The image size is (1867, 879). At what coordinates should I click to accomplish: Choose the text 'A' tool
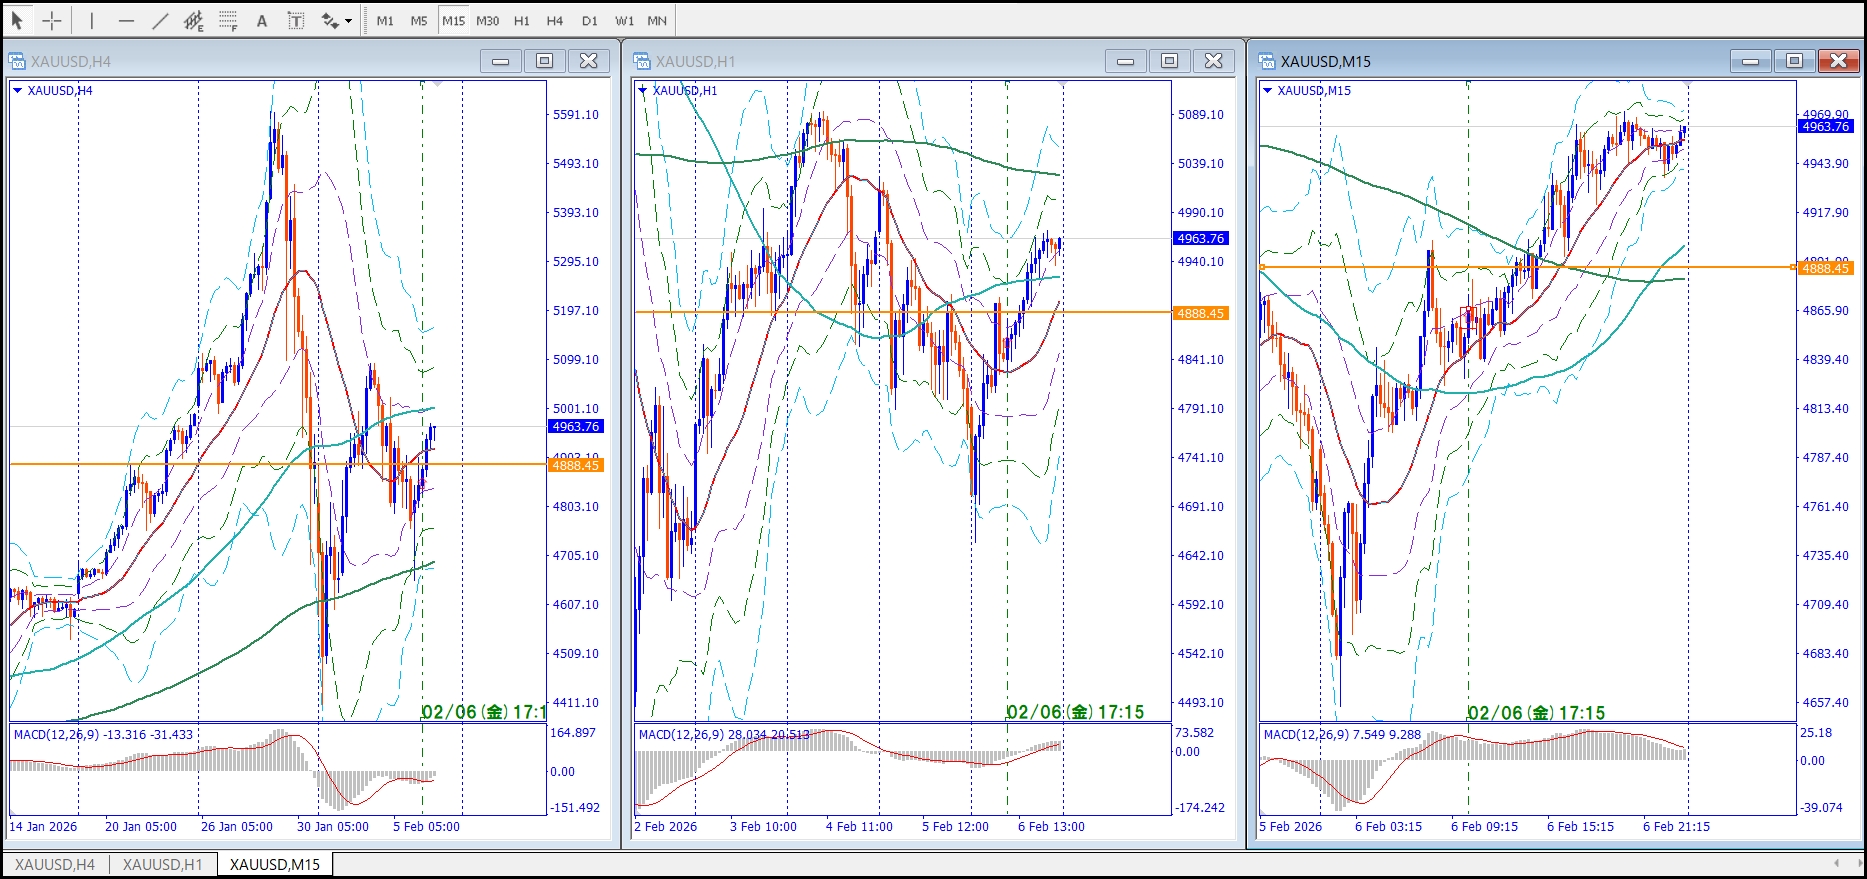(262, 20)
